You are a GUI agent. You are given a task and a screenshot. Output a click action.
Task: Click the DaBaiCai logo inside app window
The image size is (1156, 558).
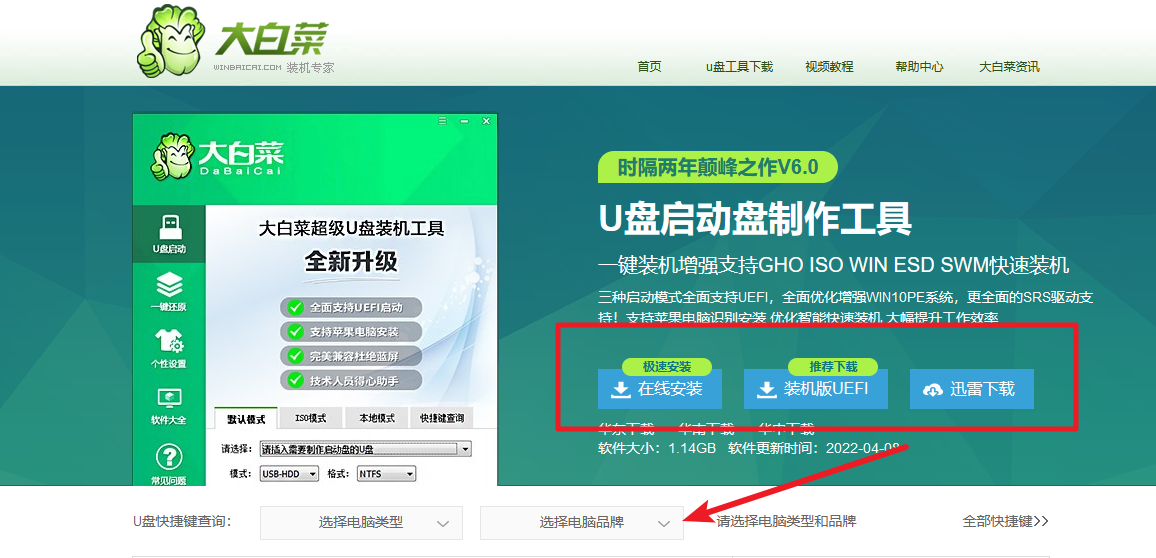click(217, 158)
